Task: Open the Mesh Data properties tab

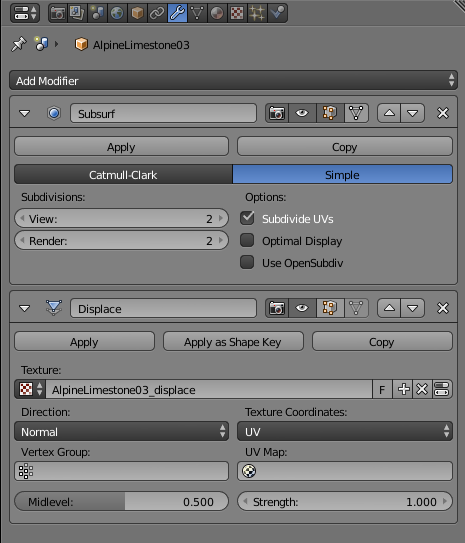Action: tap(197, 13)
